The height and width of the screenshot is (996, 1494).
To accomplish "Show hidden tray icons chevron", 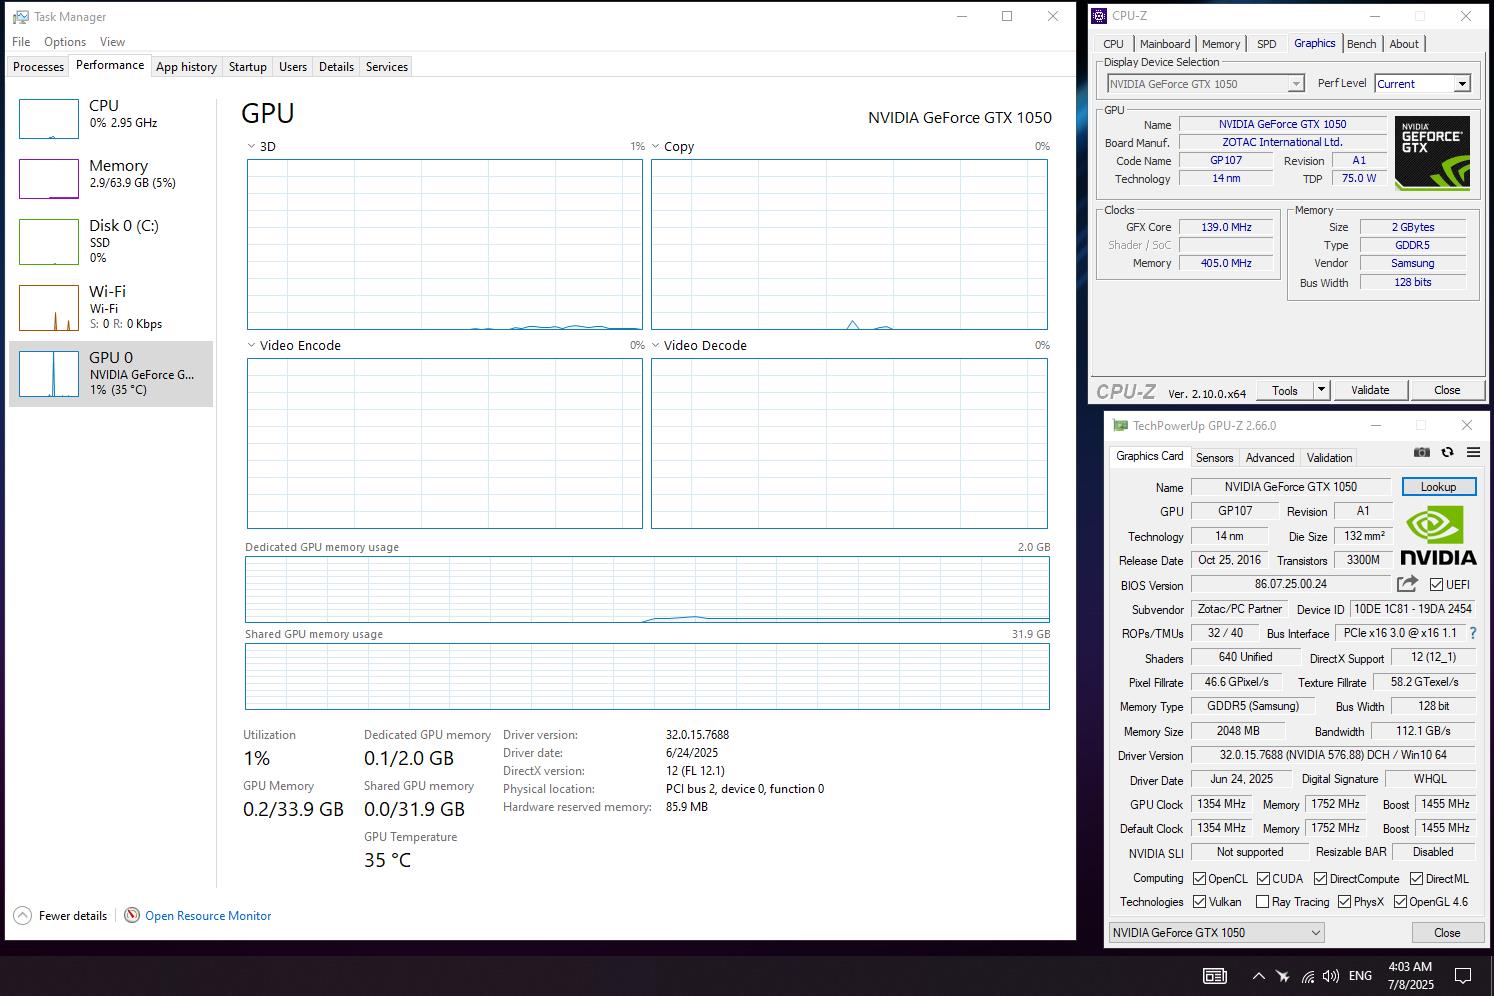I will [x=1258, y=976].
